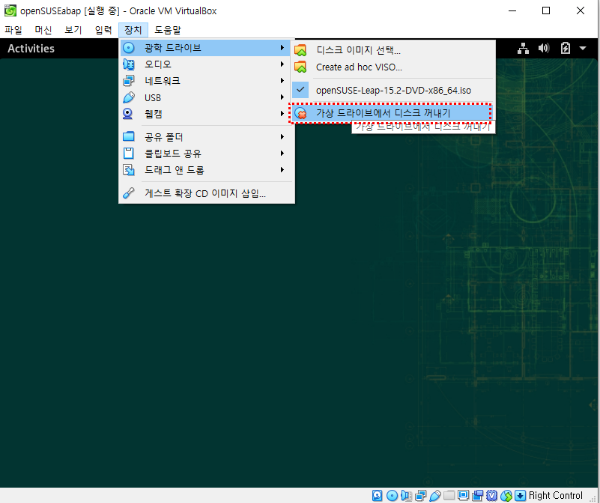Click the 공유 폴더 folder icon
Viewport: 600px width, 503px height.
[x=129, y=137]
